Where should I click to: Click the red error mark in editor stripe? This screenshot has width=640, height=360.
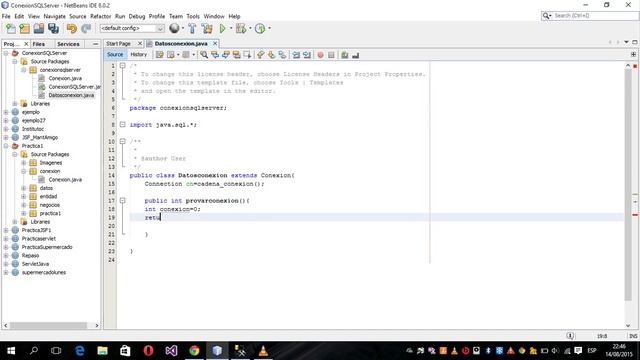pyautogui.click(x=635, y=215)
